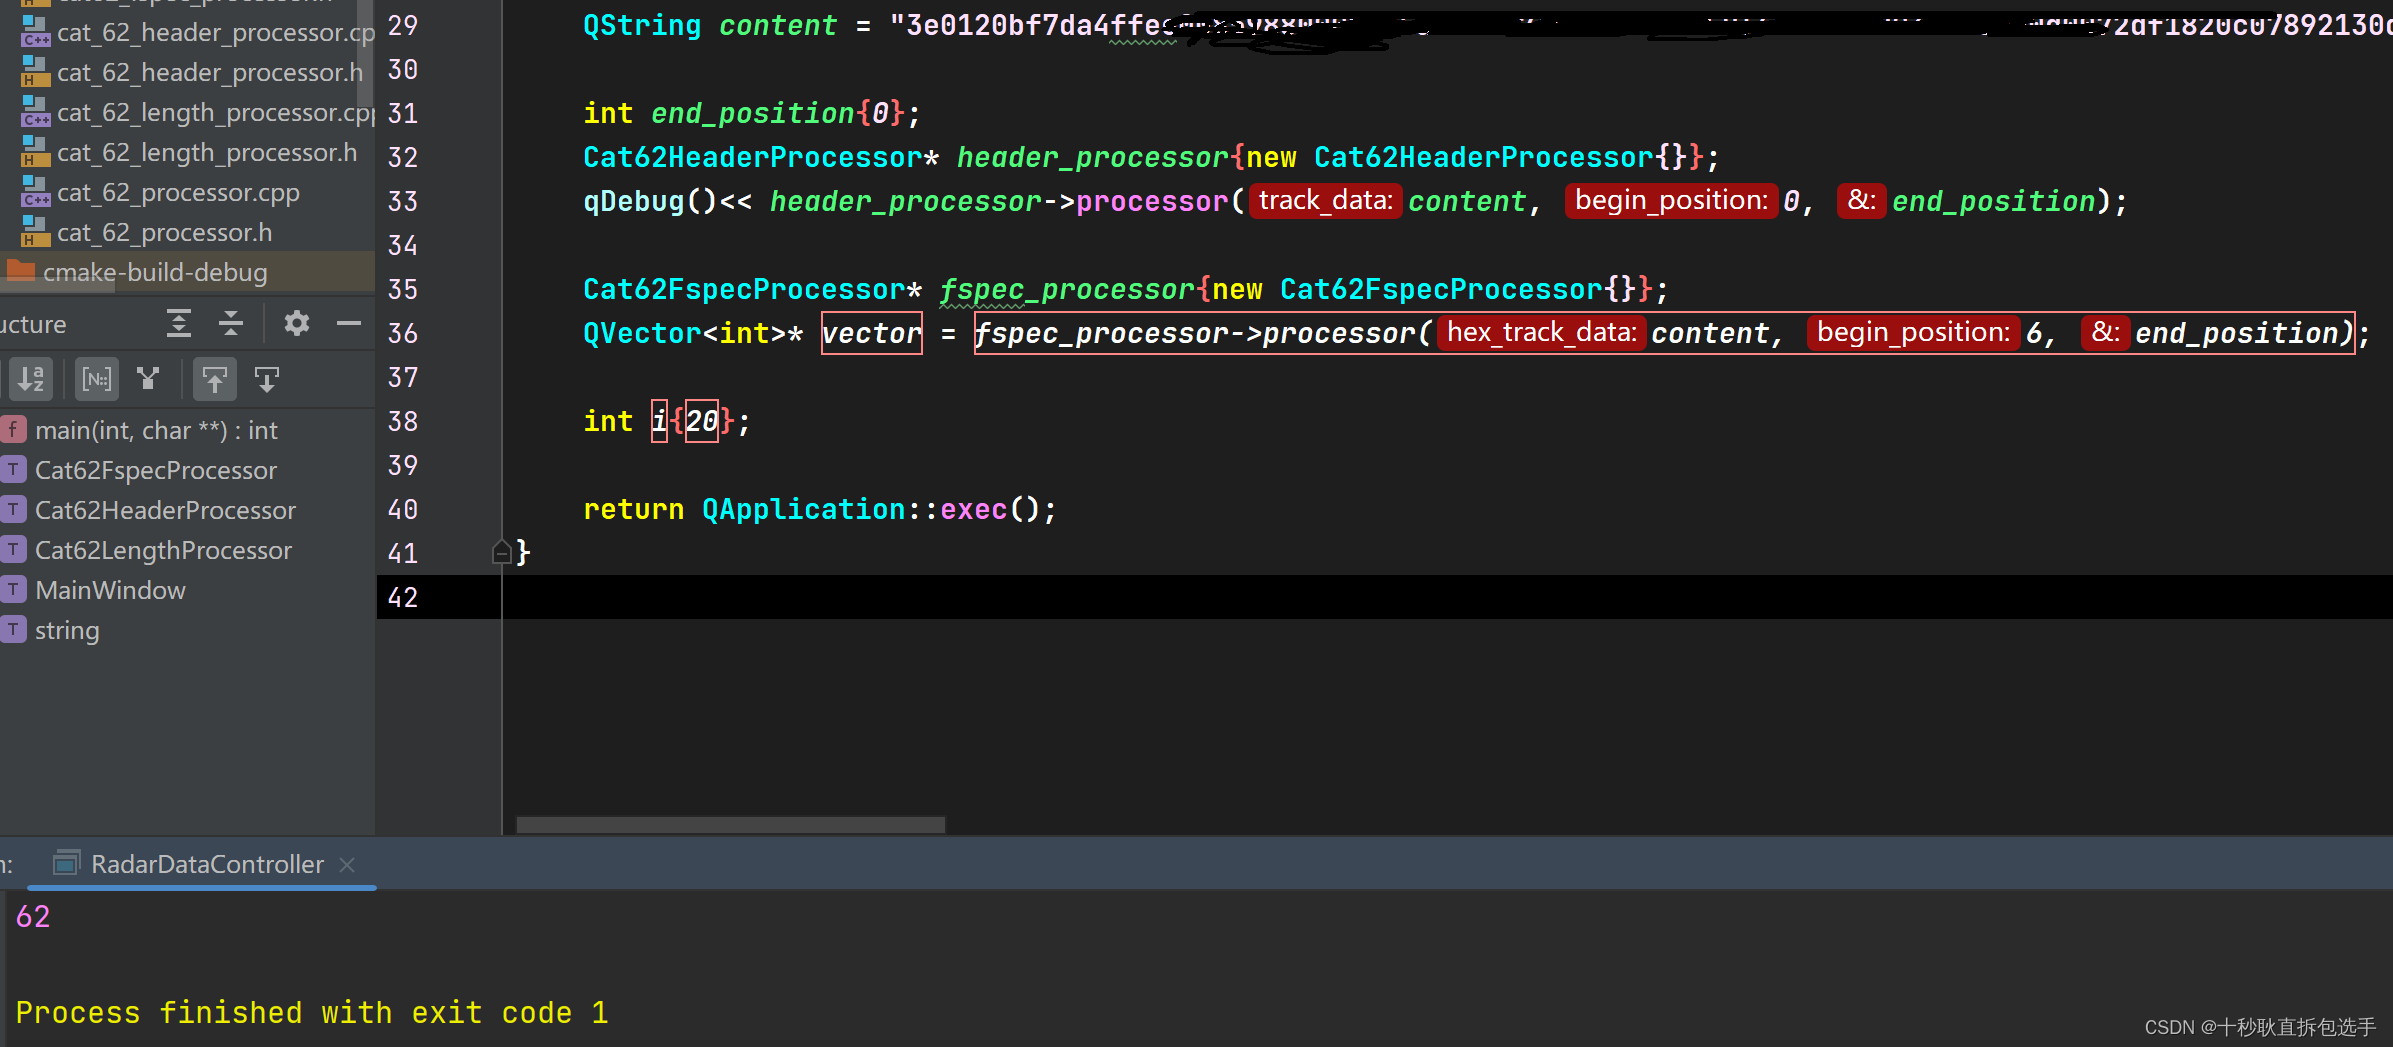Open cat_62_header_processor.cpp file

(x=215, y=33)
